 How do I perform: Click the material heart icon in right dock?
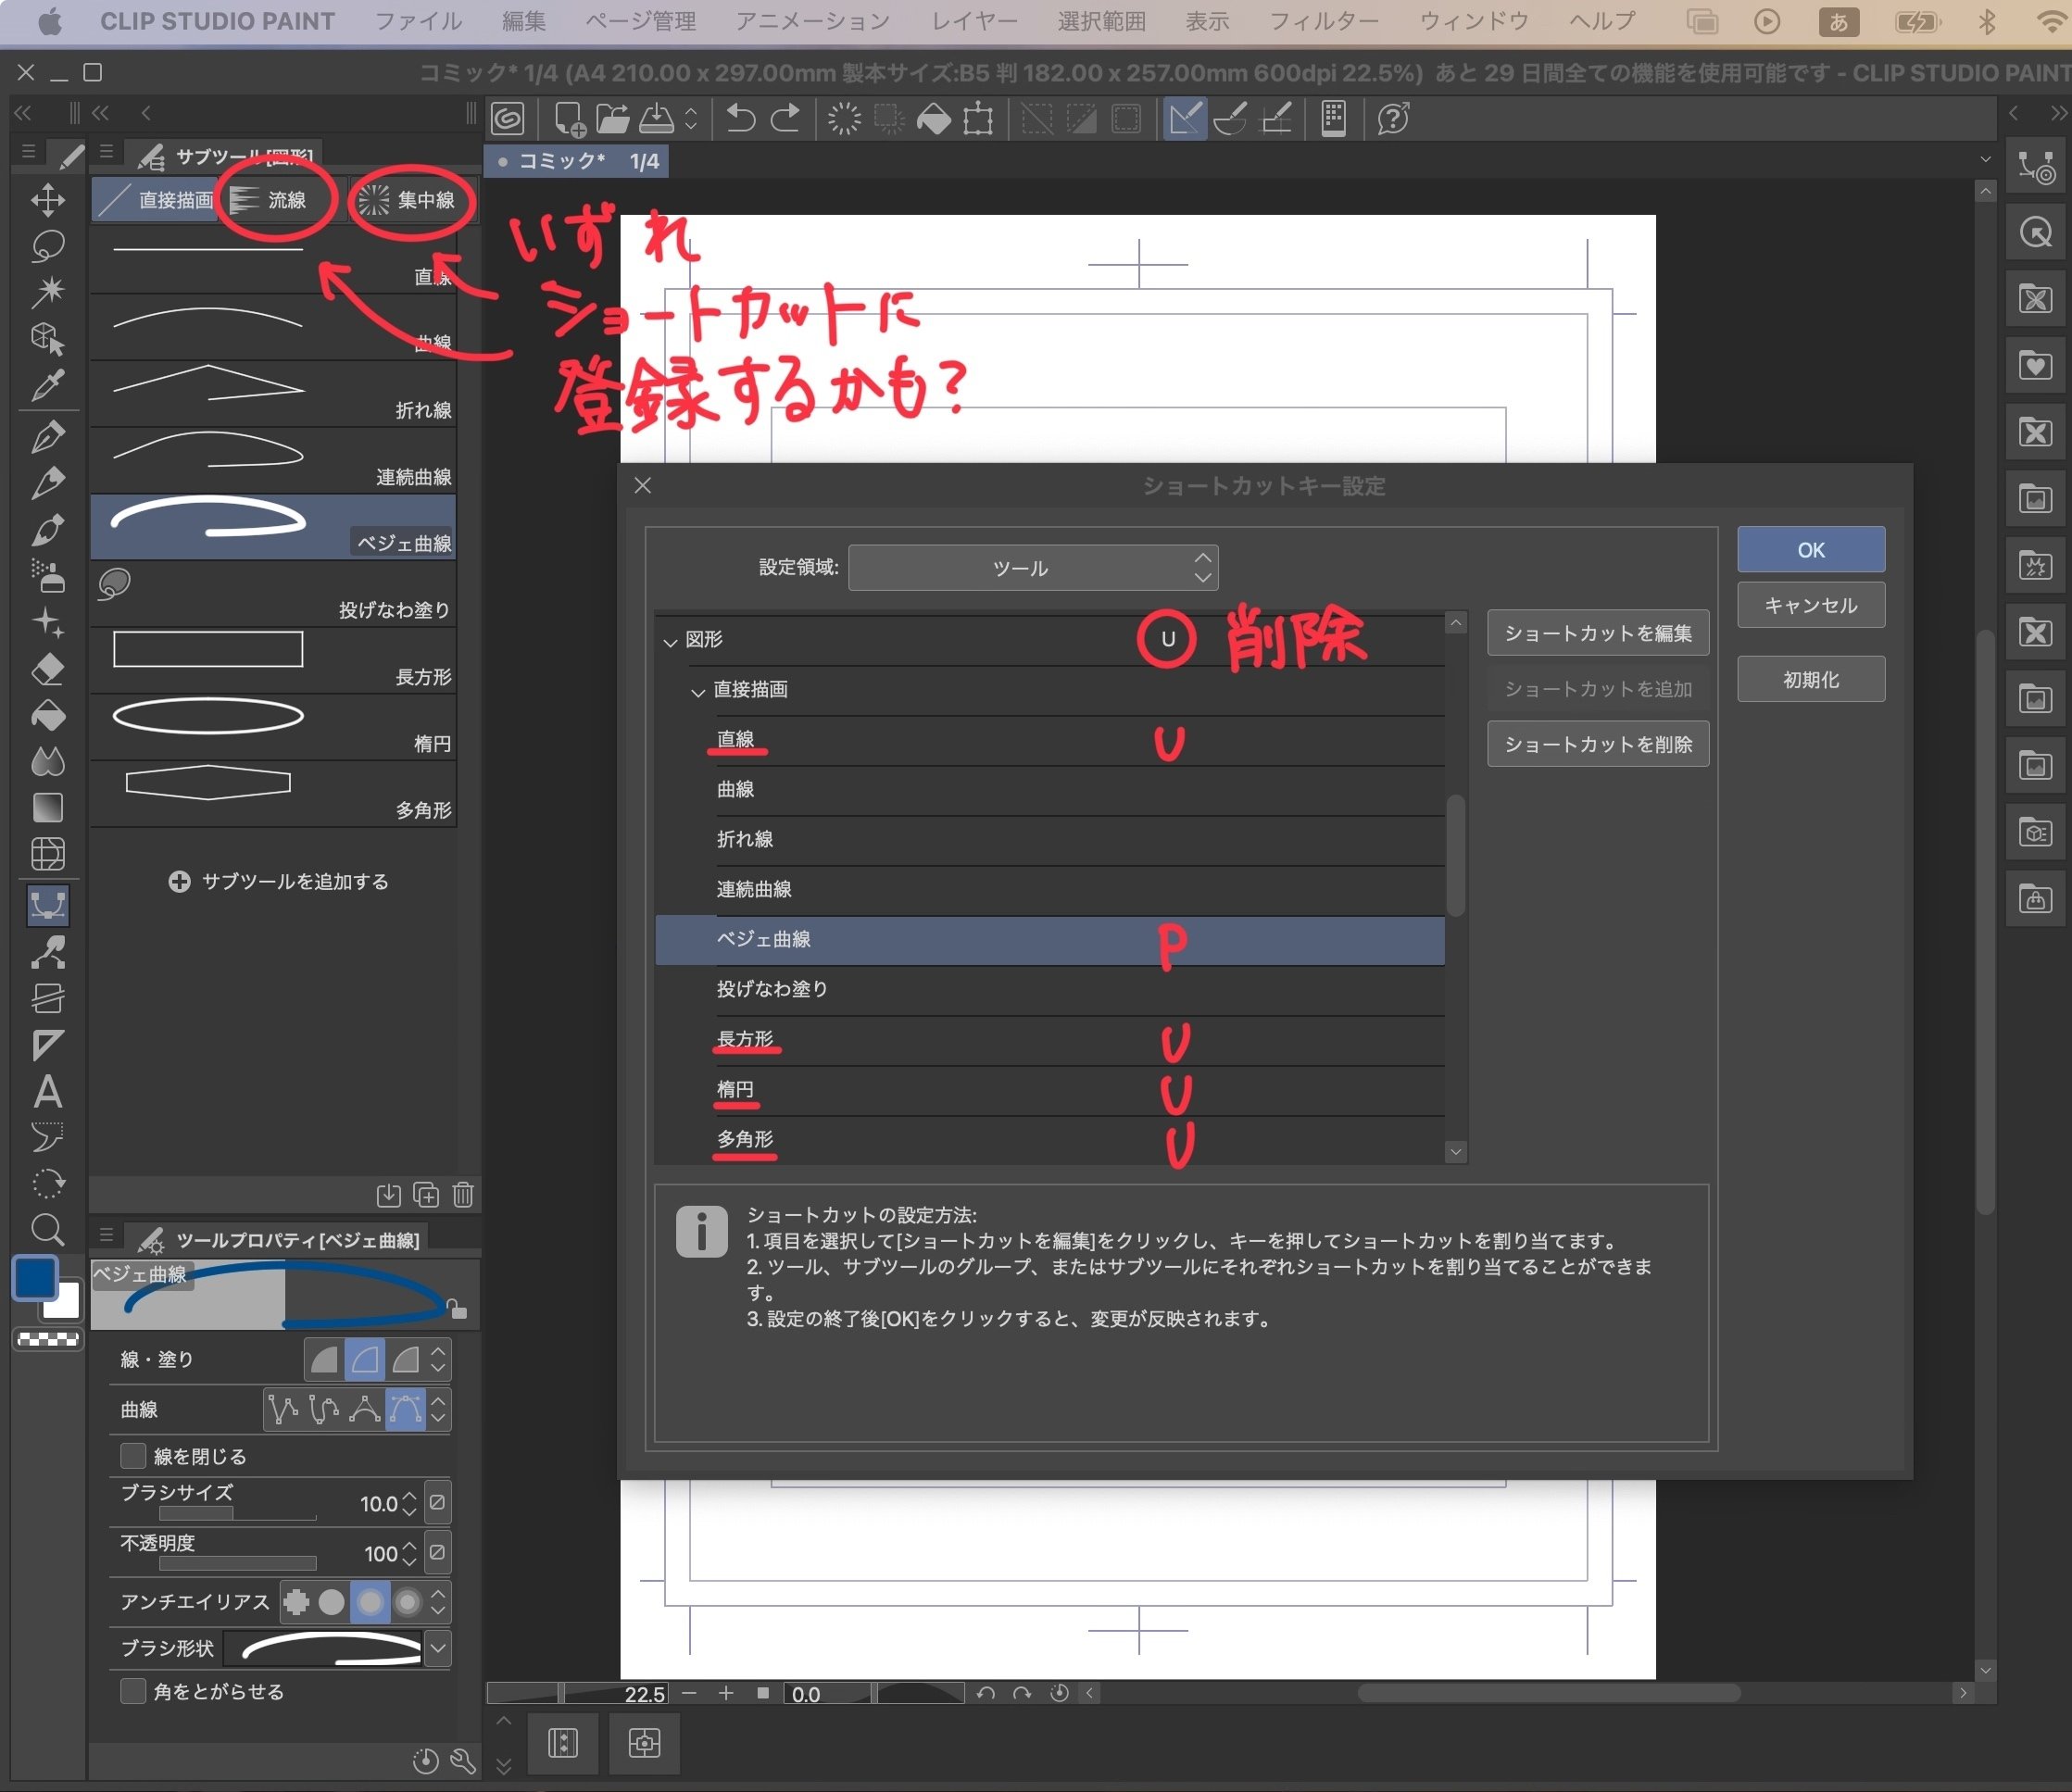click(2036, 365)
